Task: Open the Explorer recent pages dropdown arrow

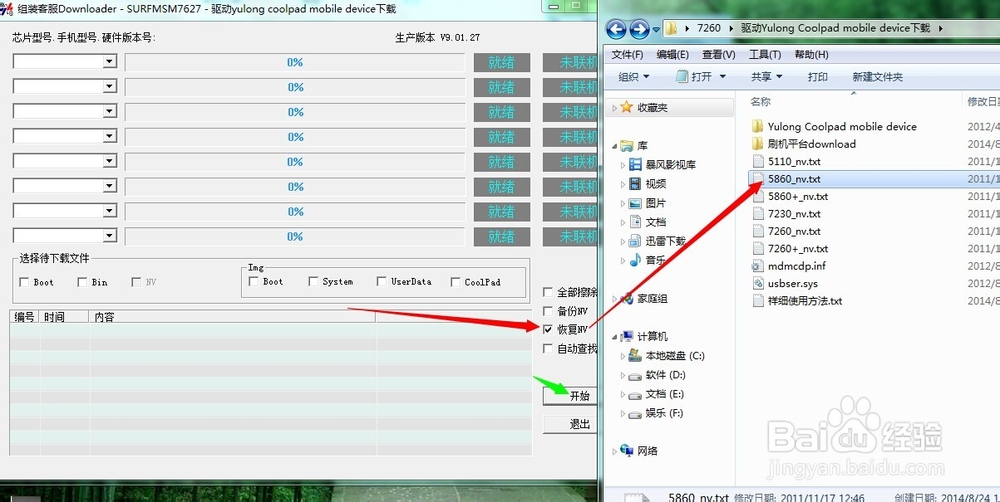Action: coord(656,29)
